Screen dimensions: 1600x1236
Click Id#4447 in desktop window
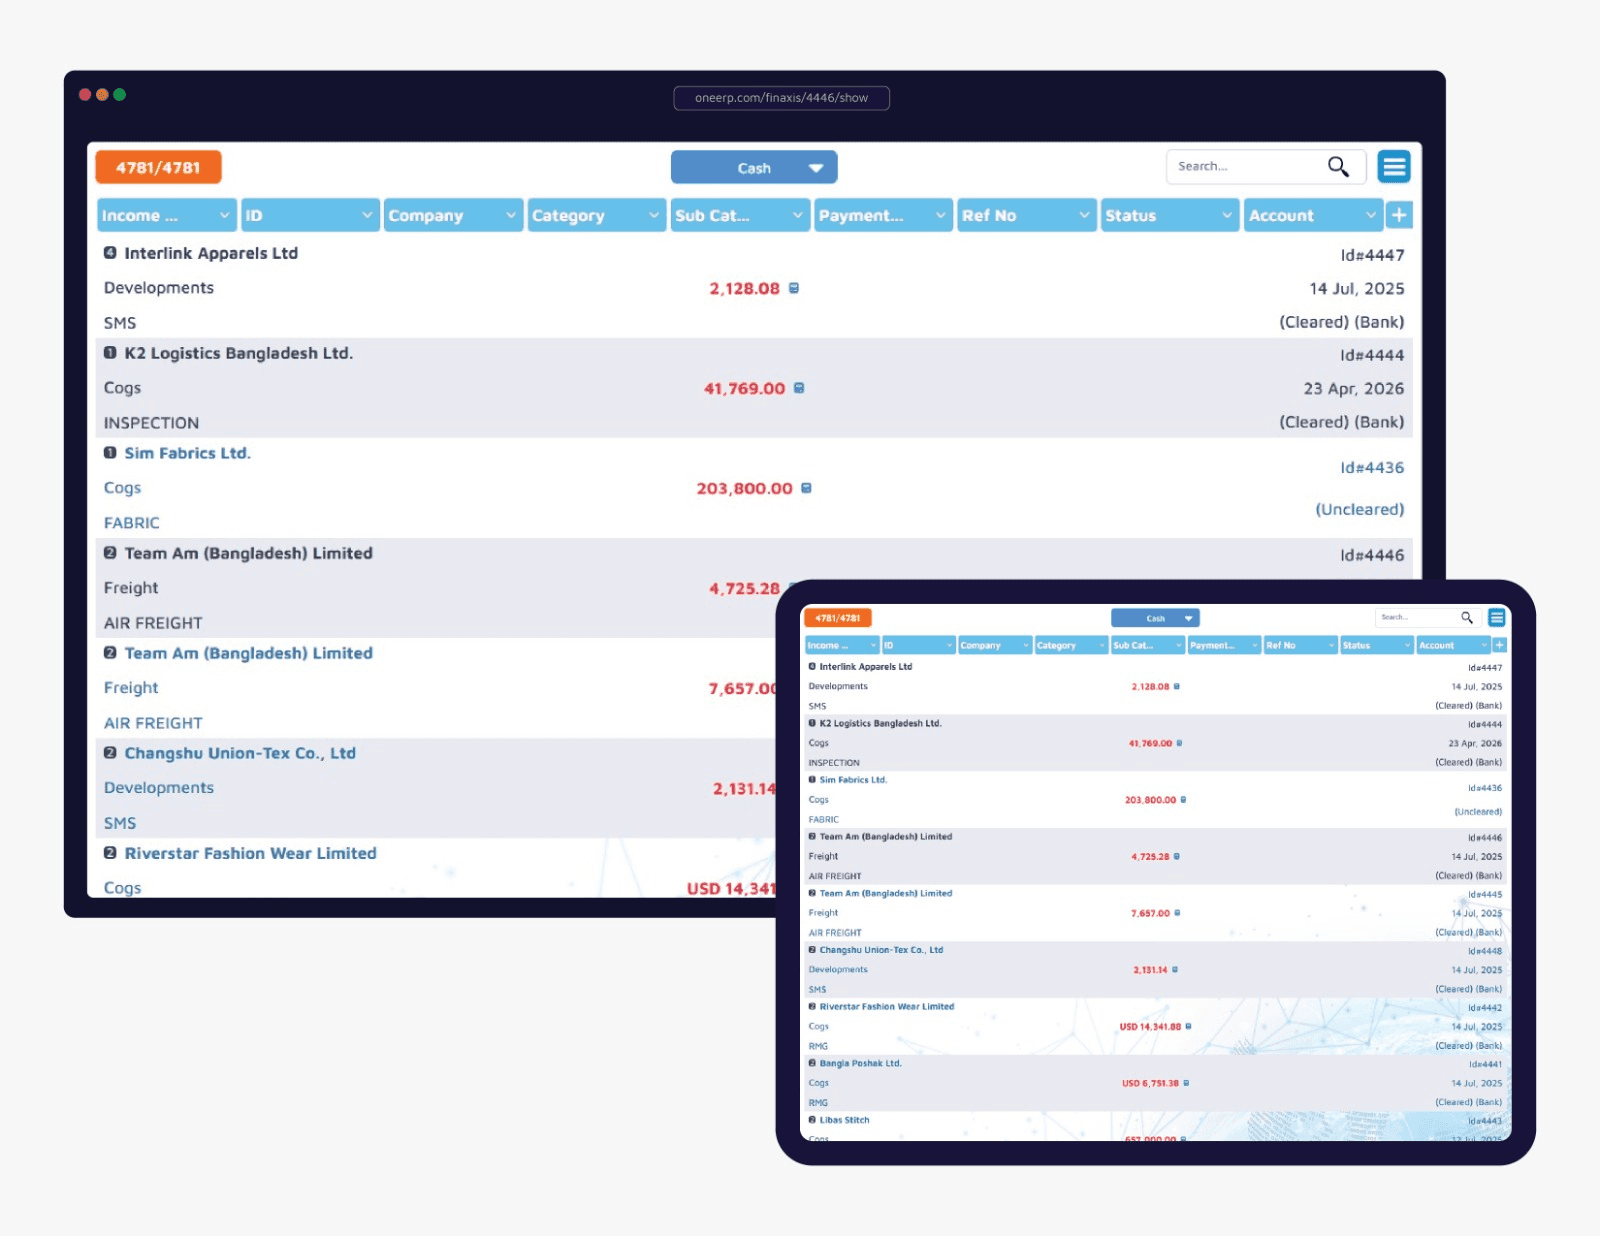1372,255
